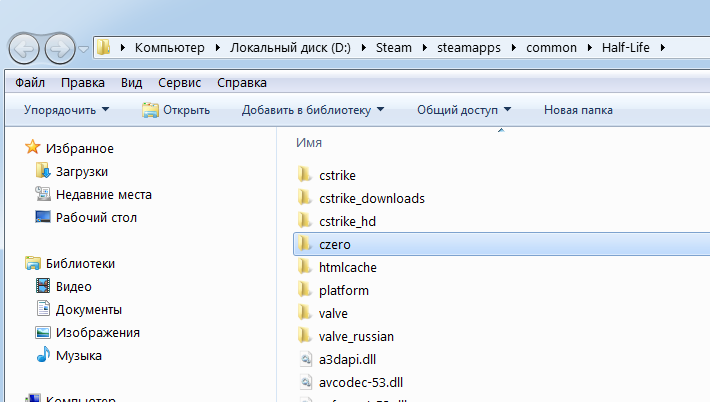Click the Открыть toolbar button
Image resolution: width=710 pixels, height=402 pixels.
click(176, 110)
